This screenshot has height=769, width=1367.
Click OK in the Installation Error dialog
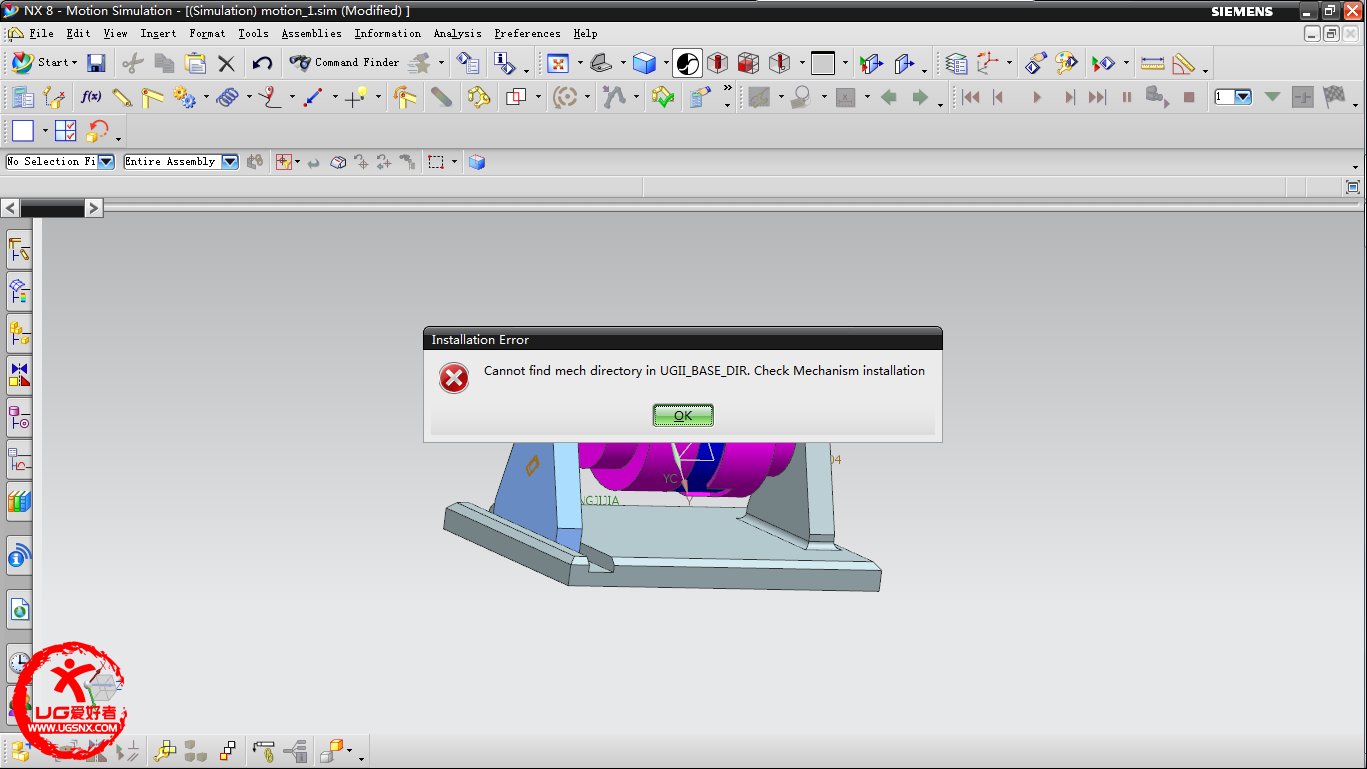pos(683,415)
